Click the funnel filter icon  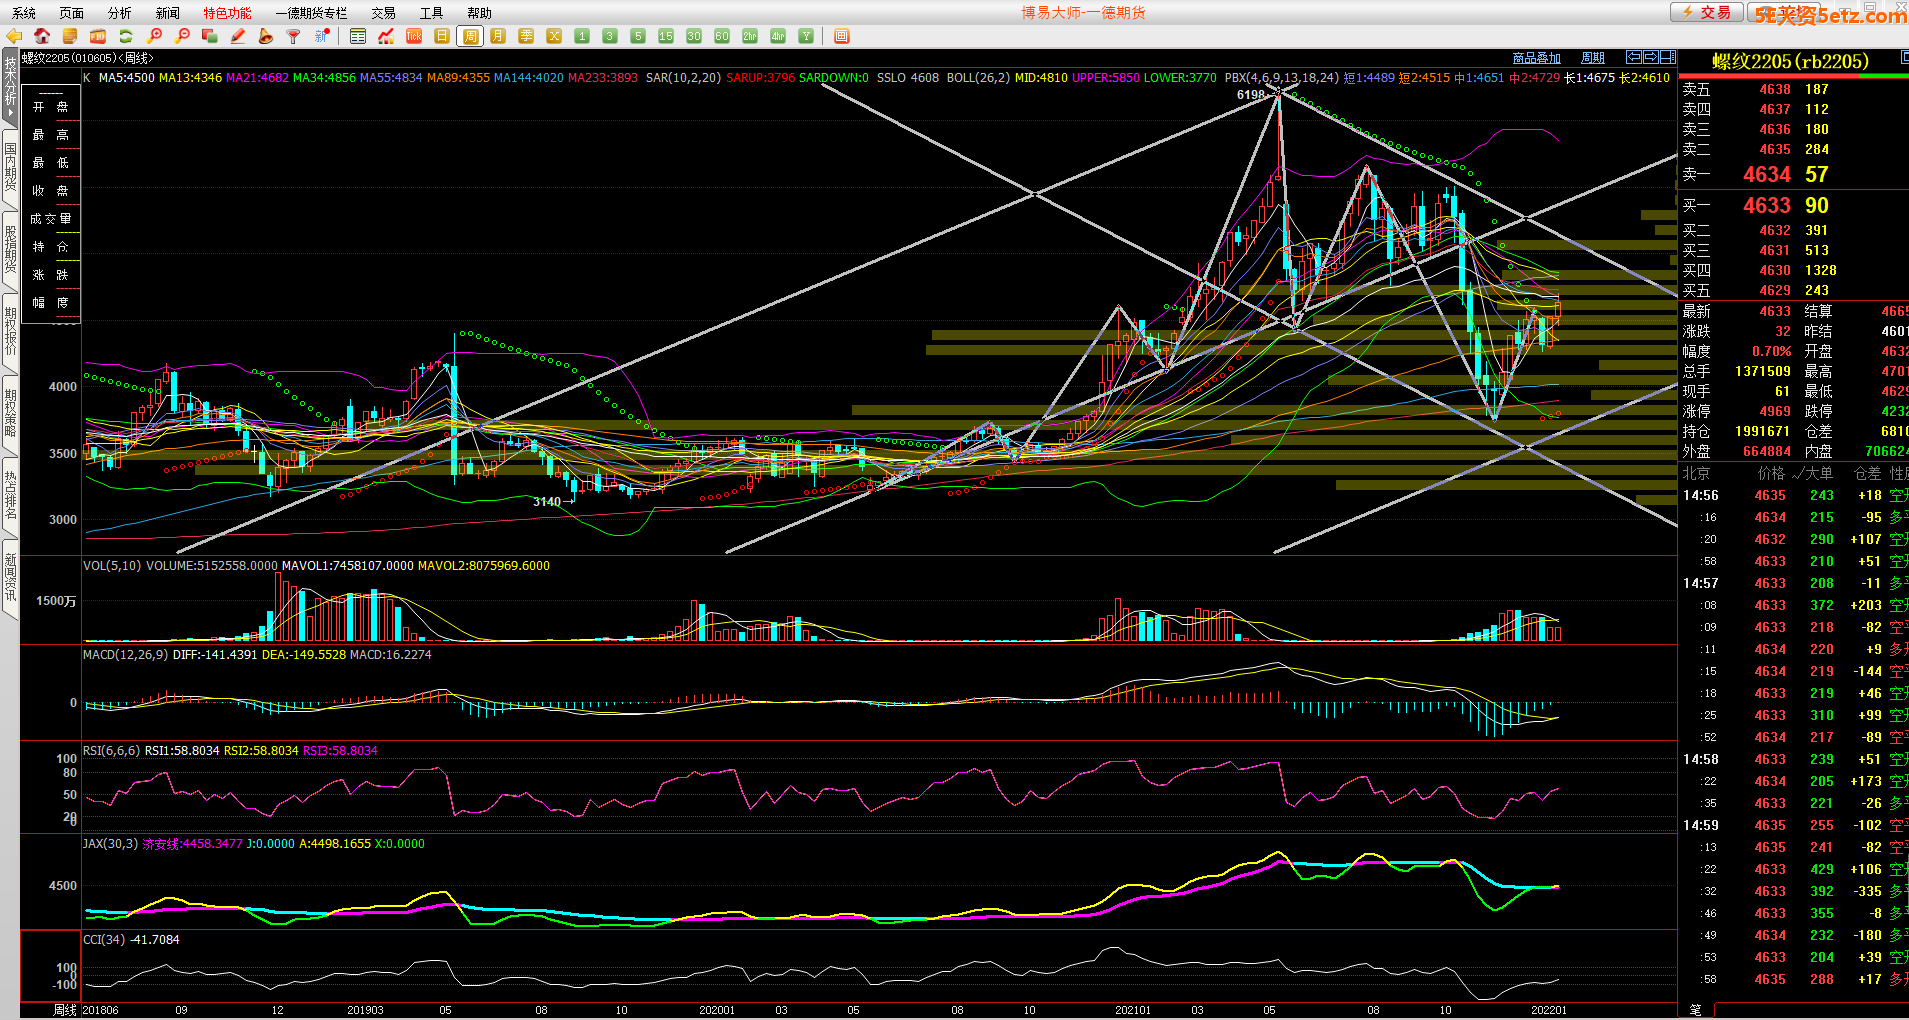tap(293, 36)
